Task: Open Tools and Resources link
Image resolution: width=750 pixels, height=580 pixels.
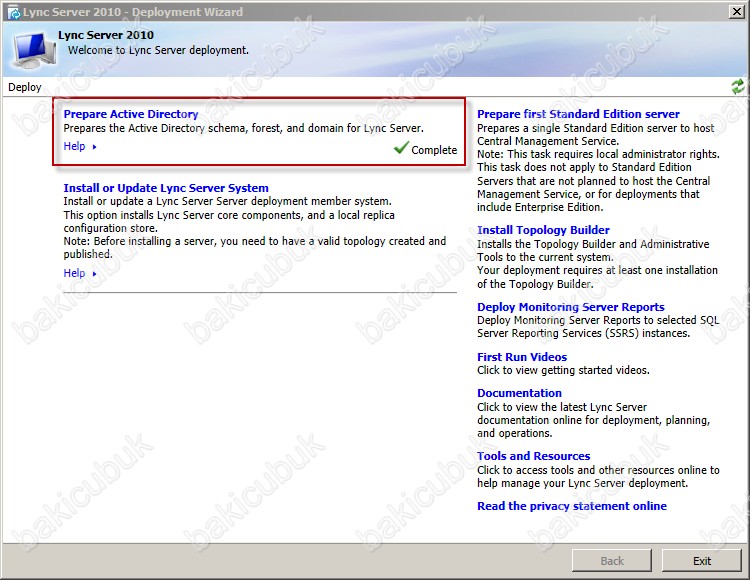Action: pos(533,456)
